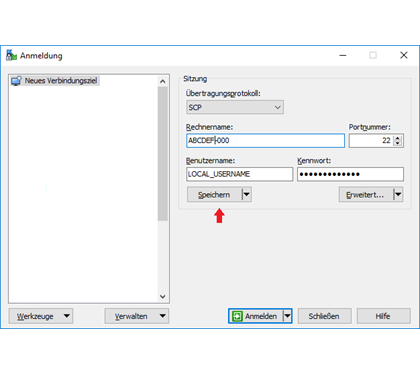Click the Schließen button

pos(324,316)
